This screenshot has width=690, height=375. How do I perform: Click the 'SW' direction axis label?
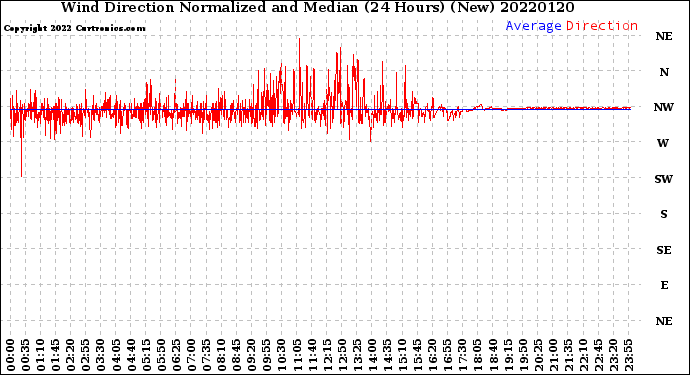click(664, 179)
